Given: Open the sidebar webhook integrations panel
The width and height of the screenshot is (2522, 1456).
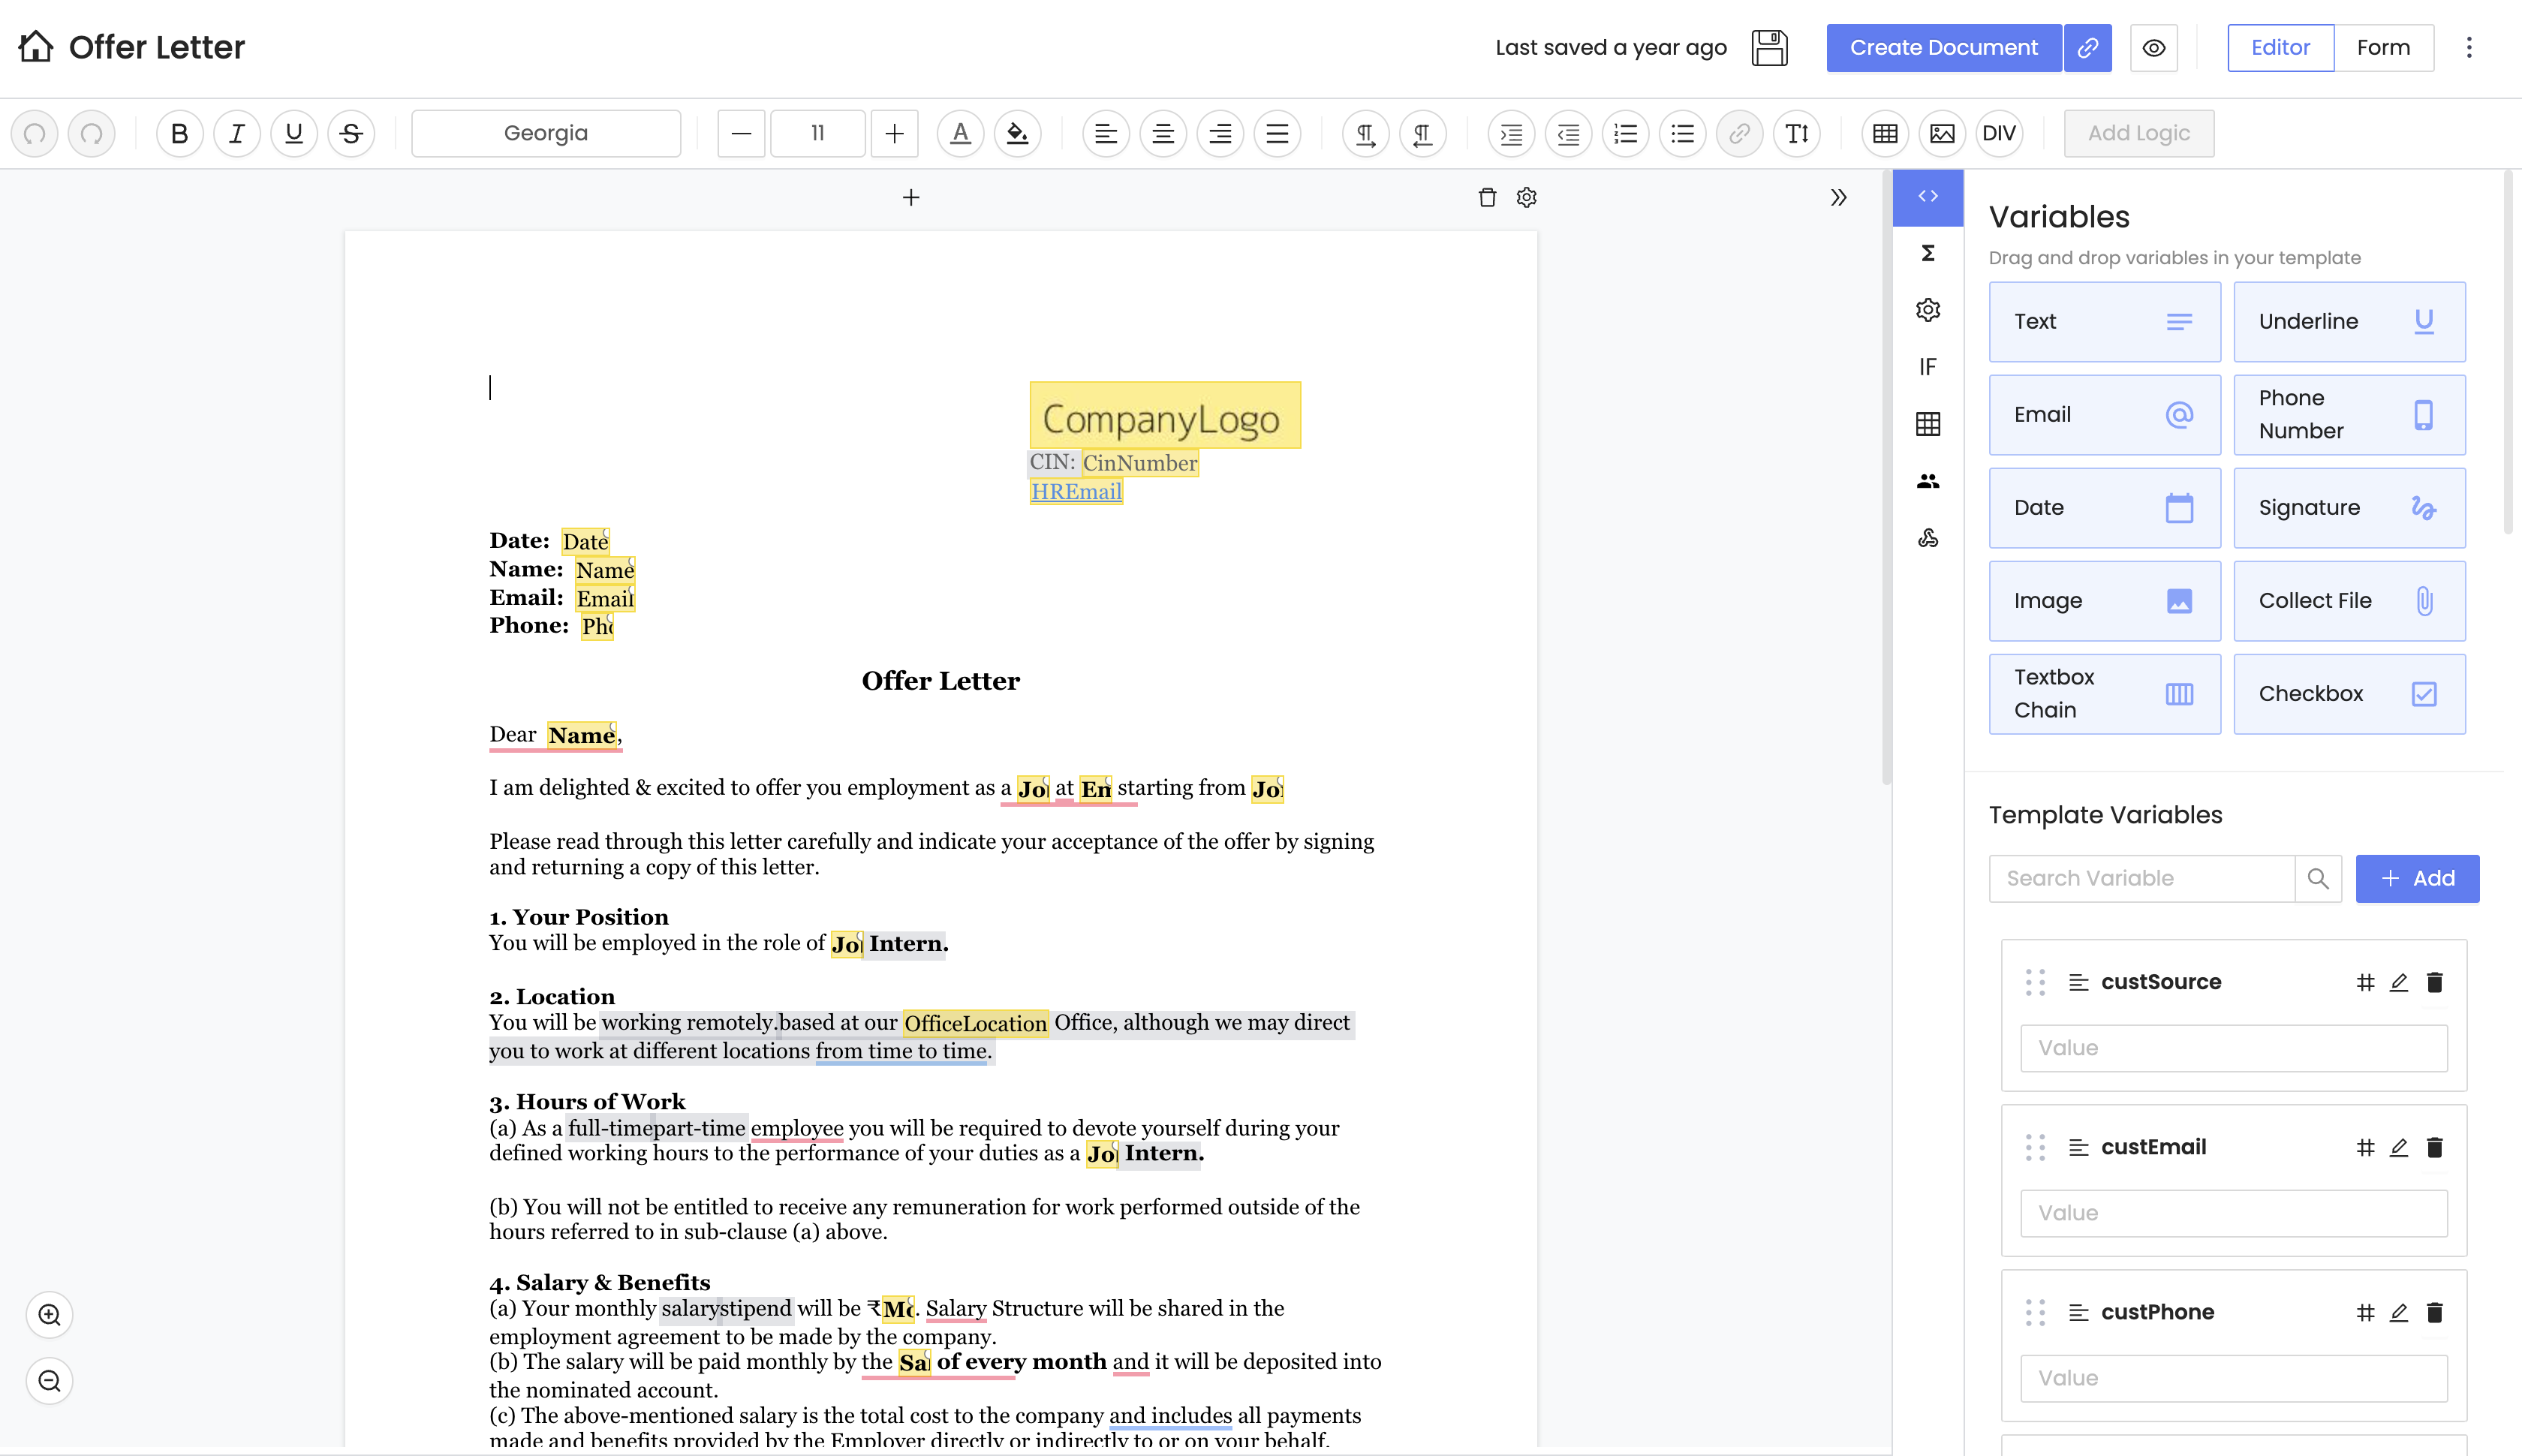Looking at the screenshot, I should 1928,538.
